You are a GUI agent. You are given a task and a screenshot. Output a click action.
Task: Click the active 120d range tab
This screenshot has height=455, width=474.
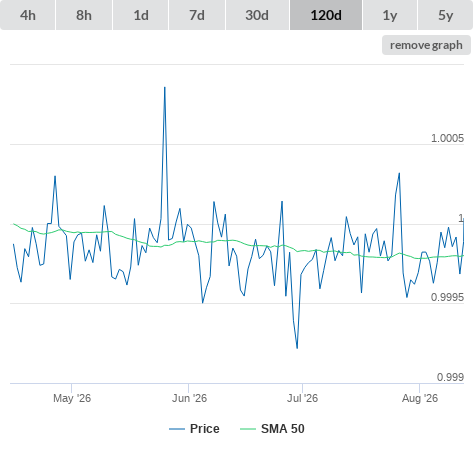326,15
